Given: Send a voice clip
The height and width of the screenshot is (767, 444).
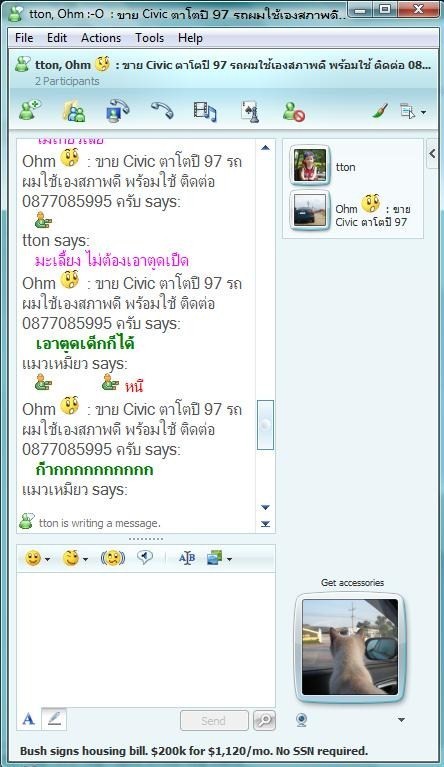Looking at the screenshot, I should pos(145,557).
